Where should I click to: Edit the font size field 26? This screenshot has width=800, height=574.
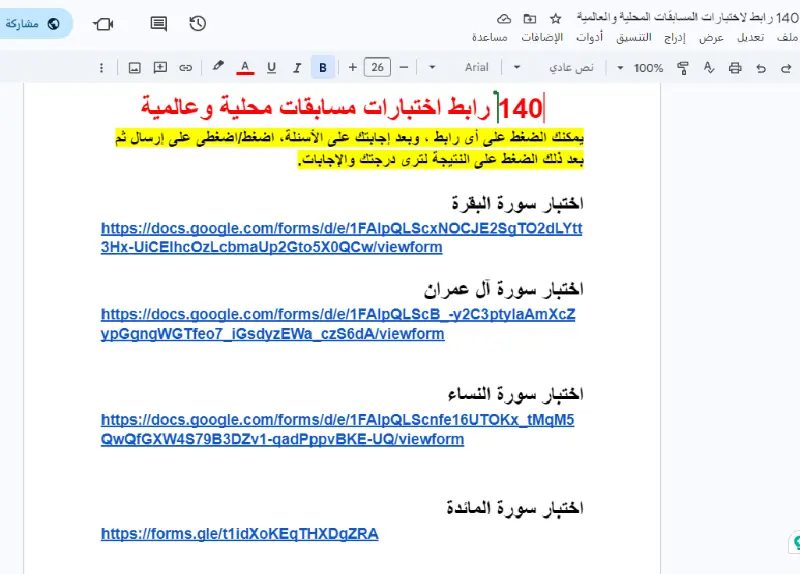[378, 67]
